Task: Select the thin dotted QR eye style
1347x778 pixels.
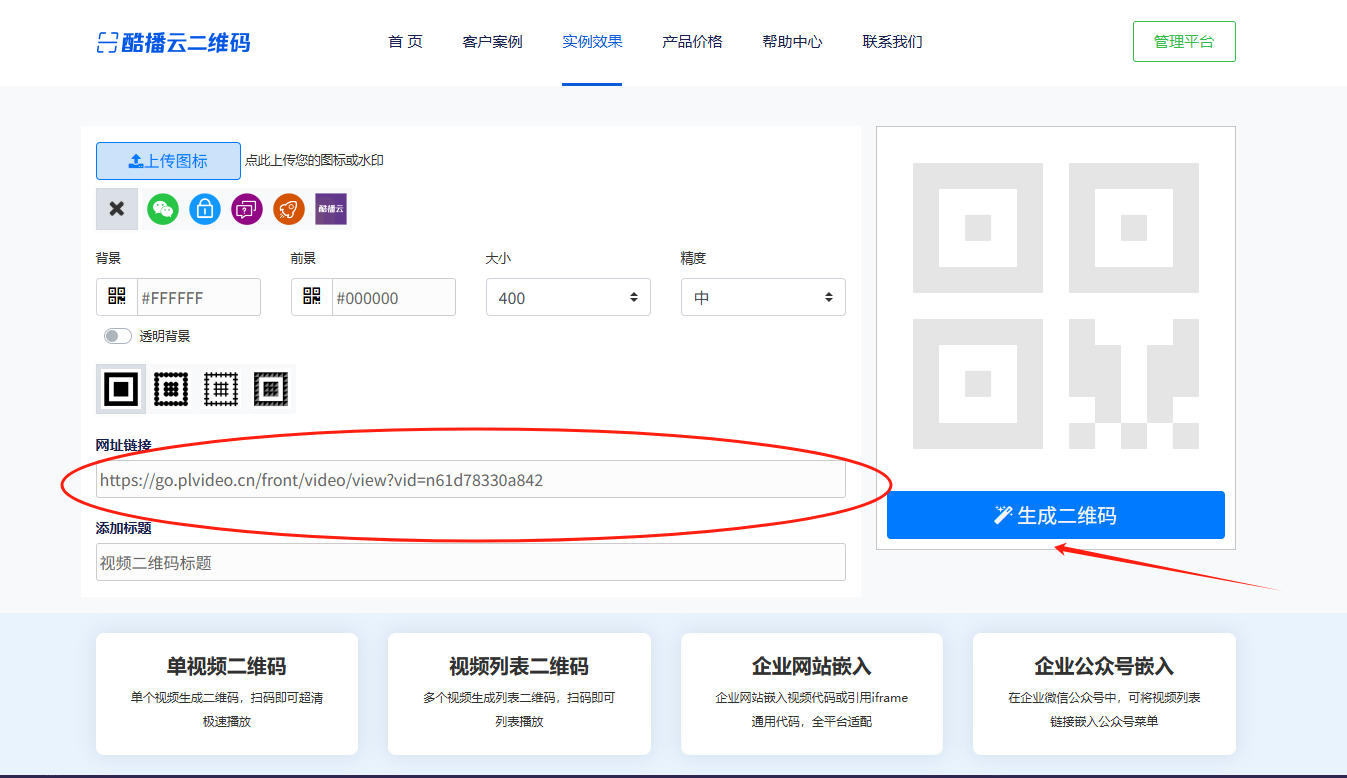Action: (221, 388)
